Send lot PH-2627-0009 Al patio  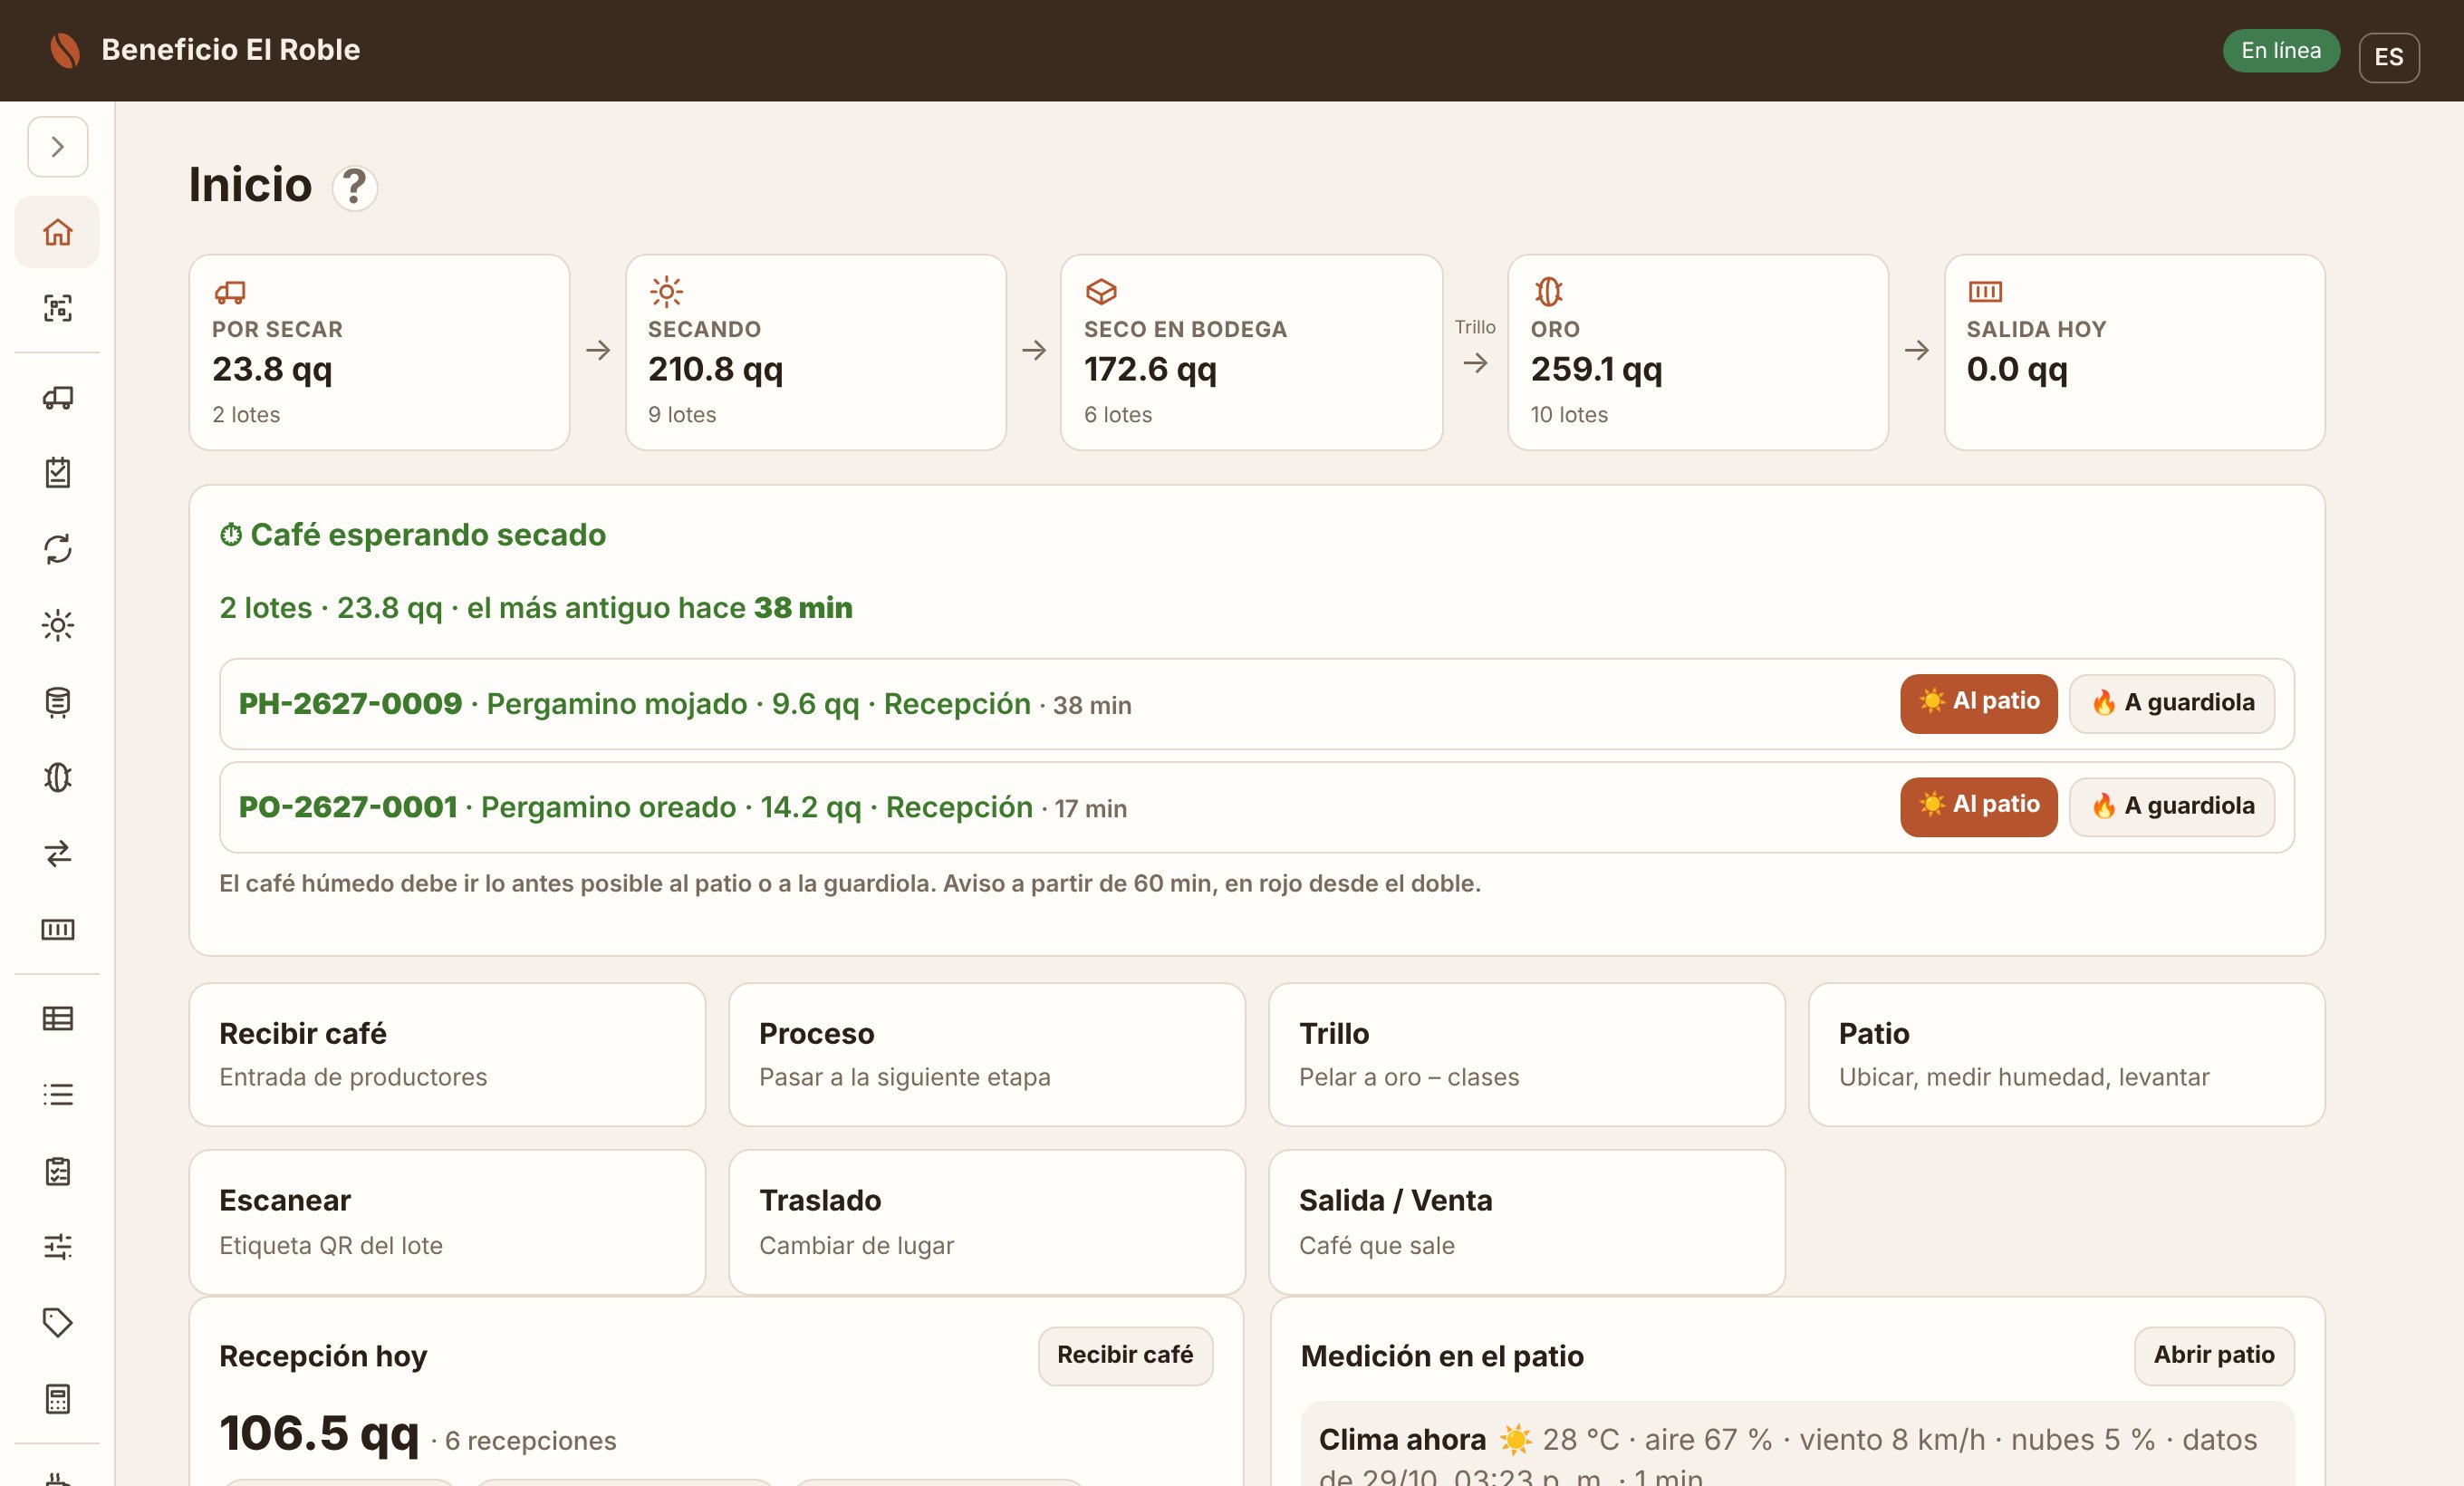tap(1978, 704)
